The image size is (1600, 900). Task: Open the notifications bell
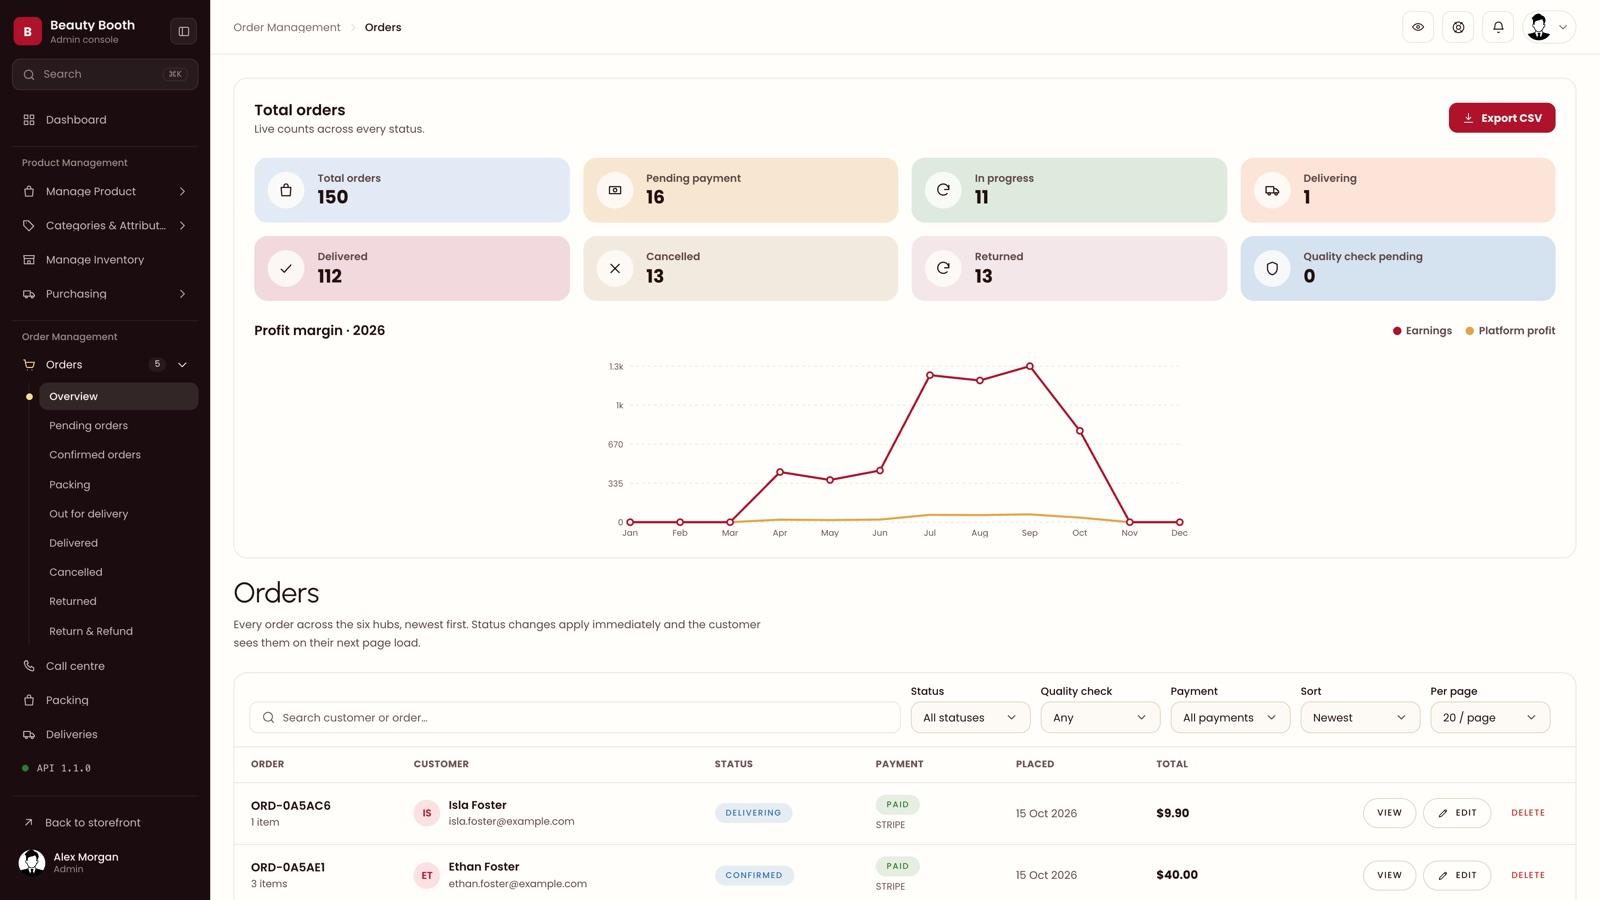click(x=1498, y=27)
